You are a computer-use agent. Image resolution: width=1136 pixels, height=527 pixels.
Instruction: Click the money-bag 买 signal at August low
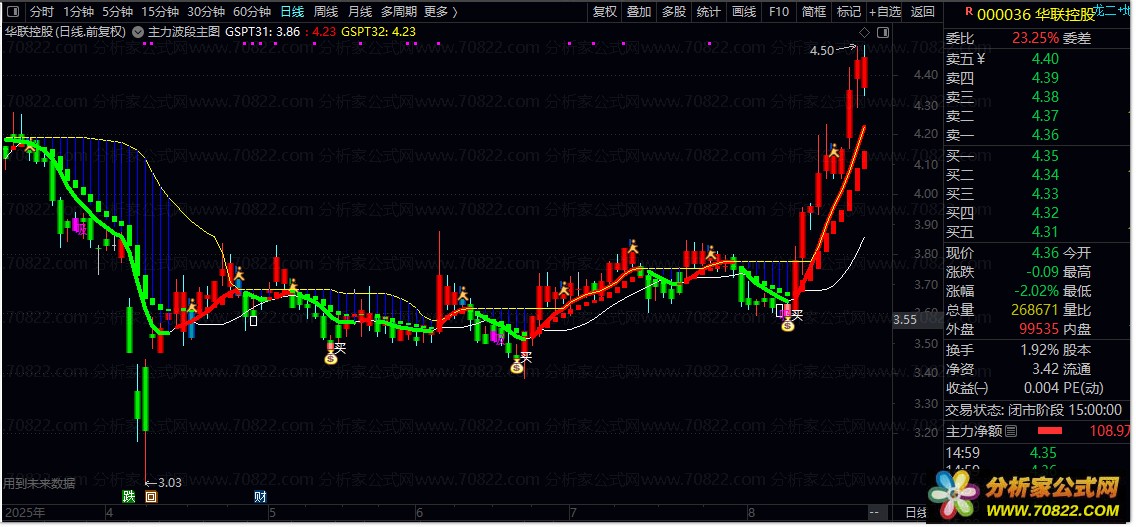click(788, 326)
